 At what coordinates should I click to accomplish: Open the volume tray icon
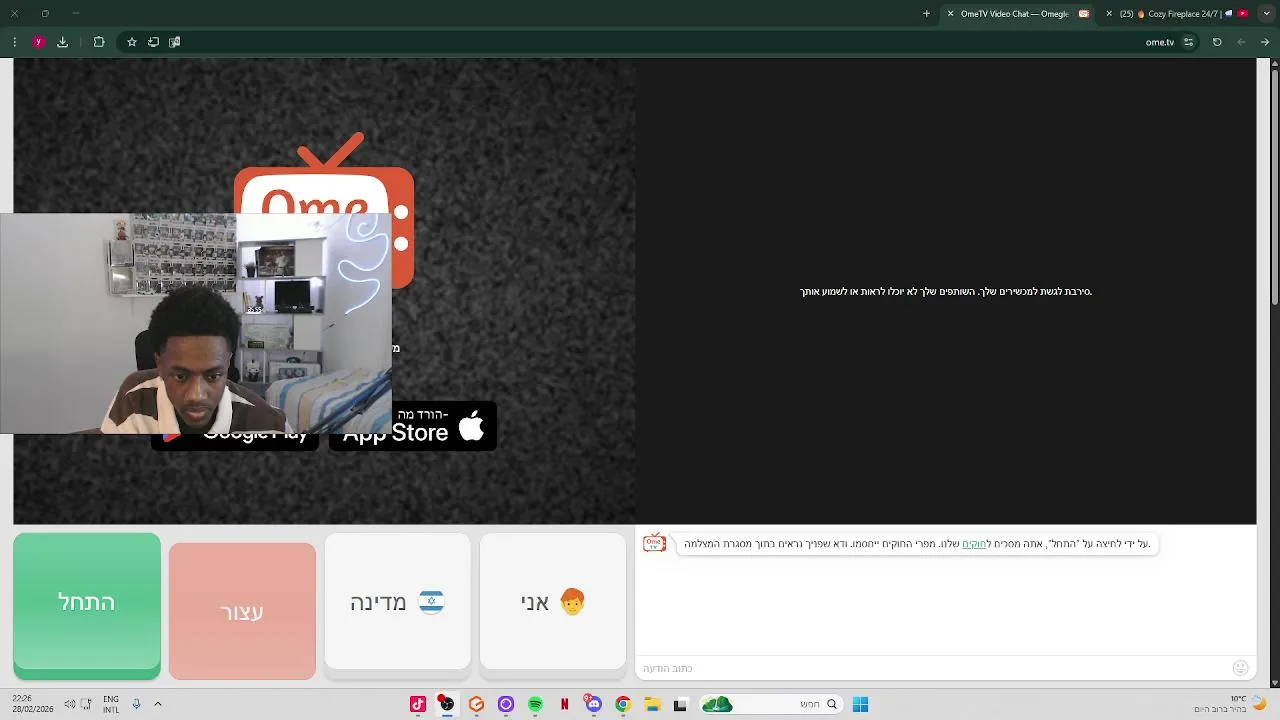coord(69,704)
